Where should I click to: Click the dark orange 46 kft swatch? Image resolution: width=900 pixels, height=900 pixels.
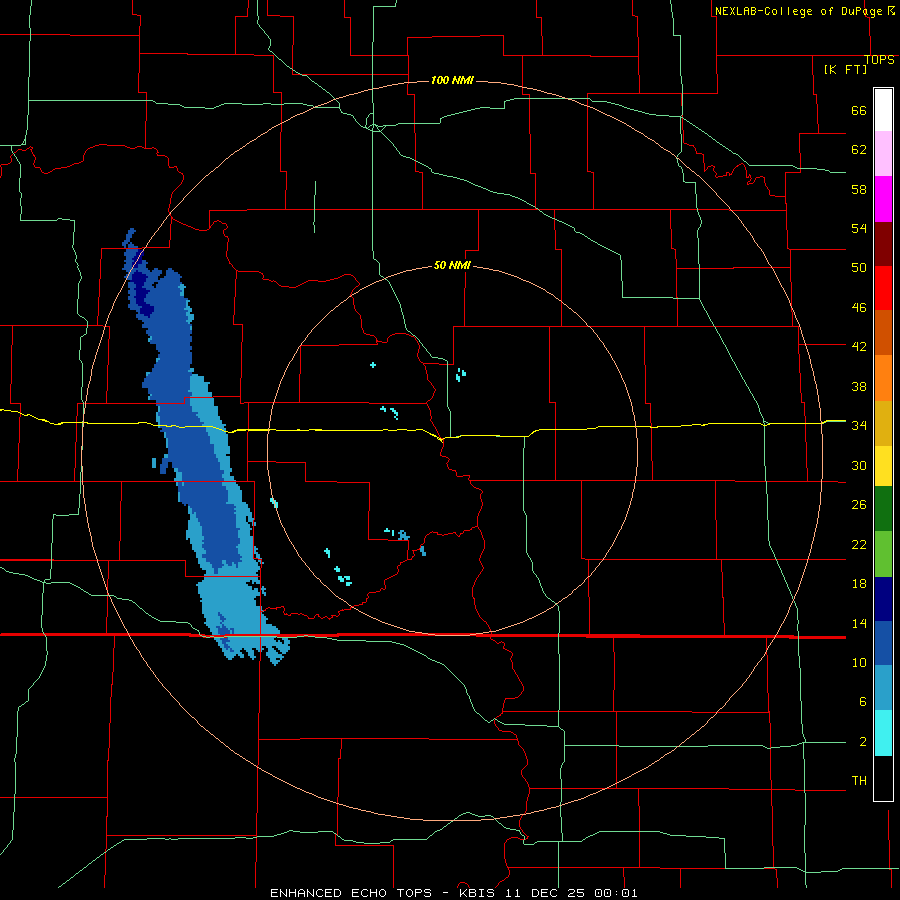coord(883,332)
